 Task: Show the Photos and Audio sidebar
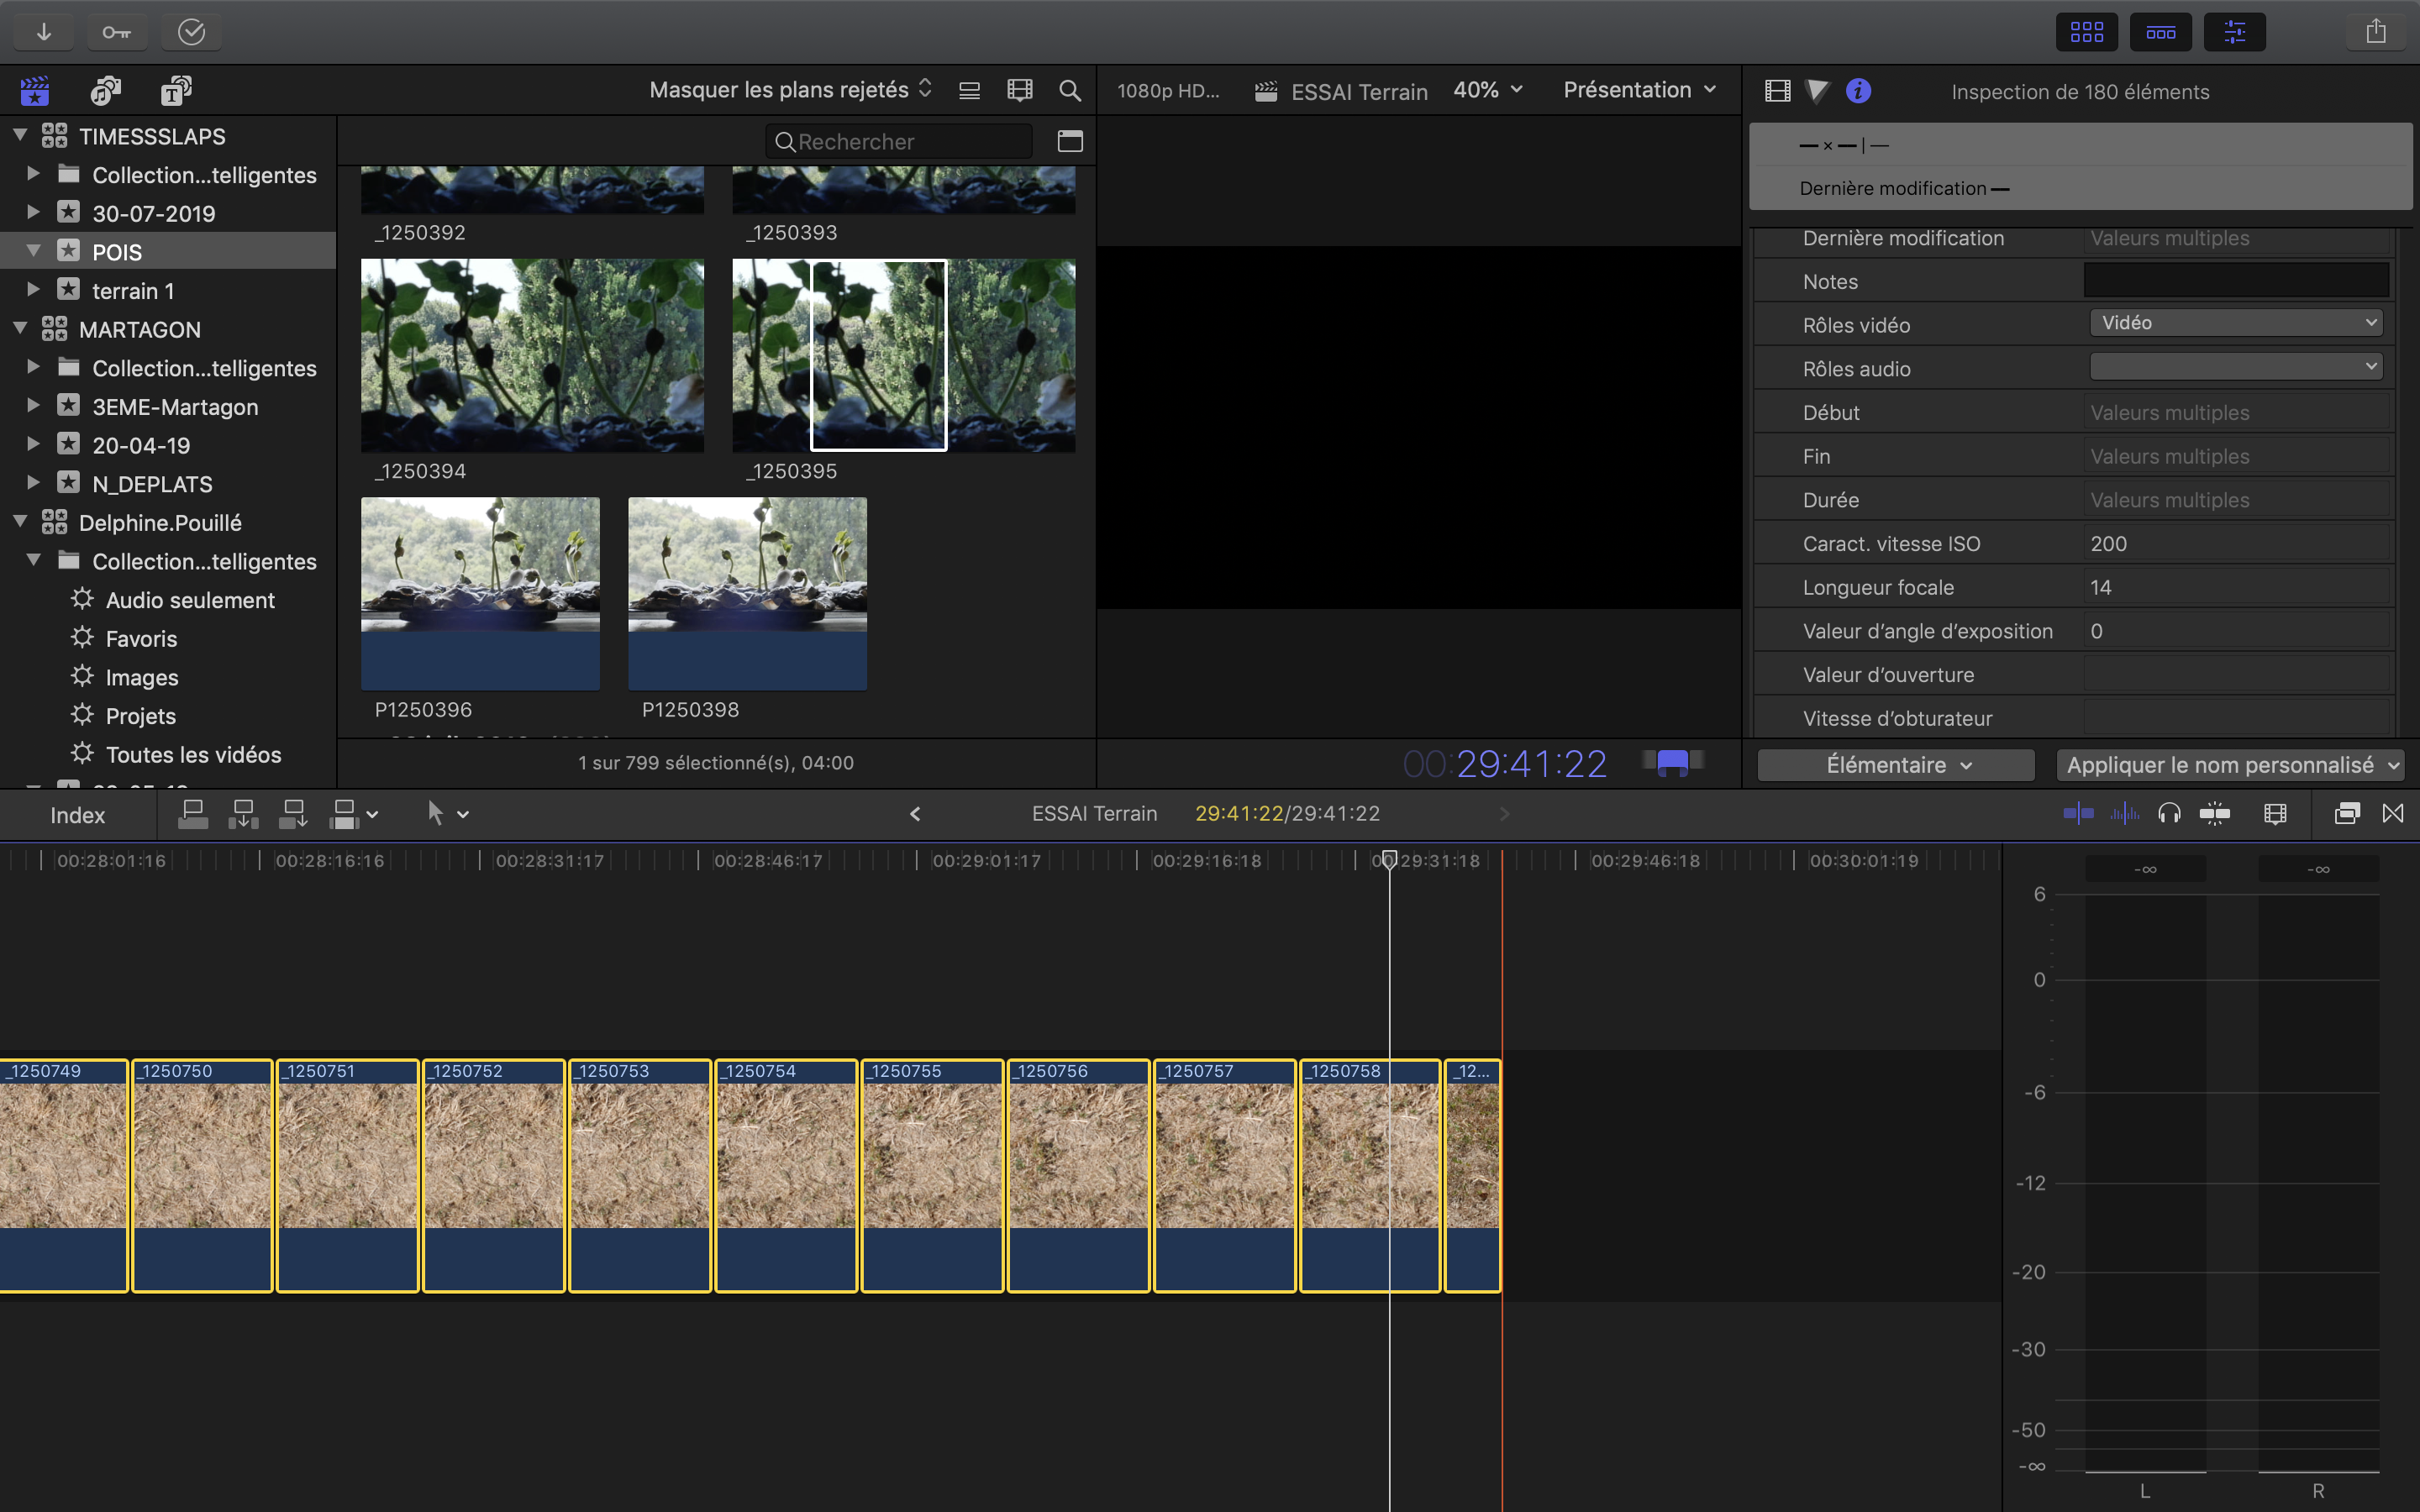click(105, 91)
